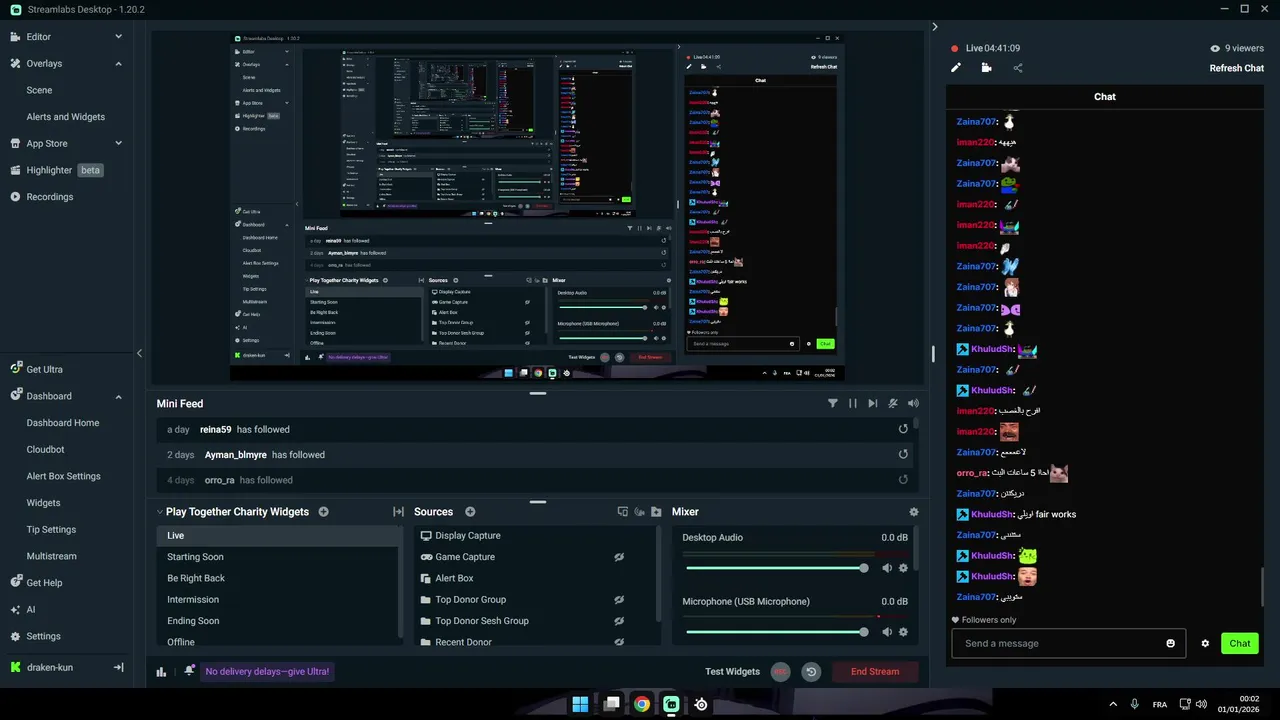
Task: Collapse the Dashboard section chevron
Action: click(118, 397)
